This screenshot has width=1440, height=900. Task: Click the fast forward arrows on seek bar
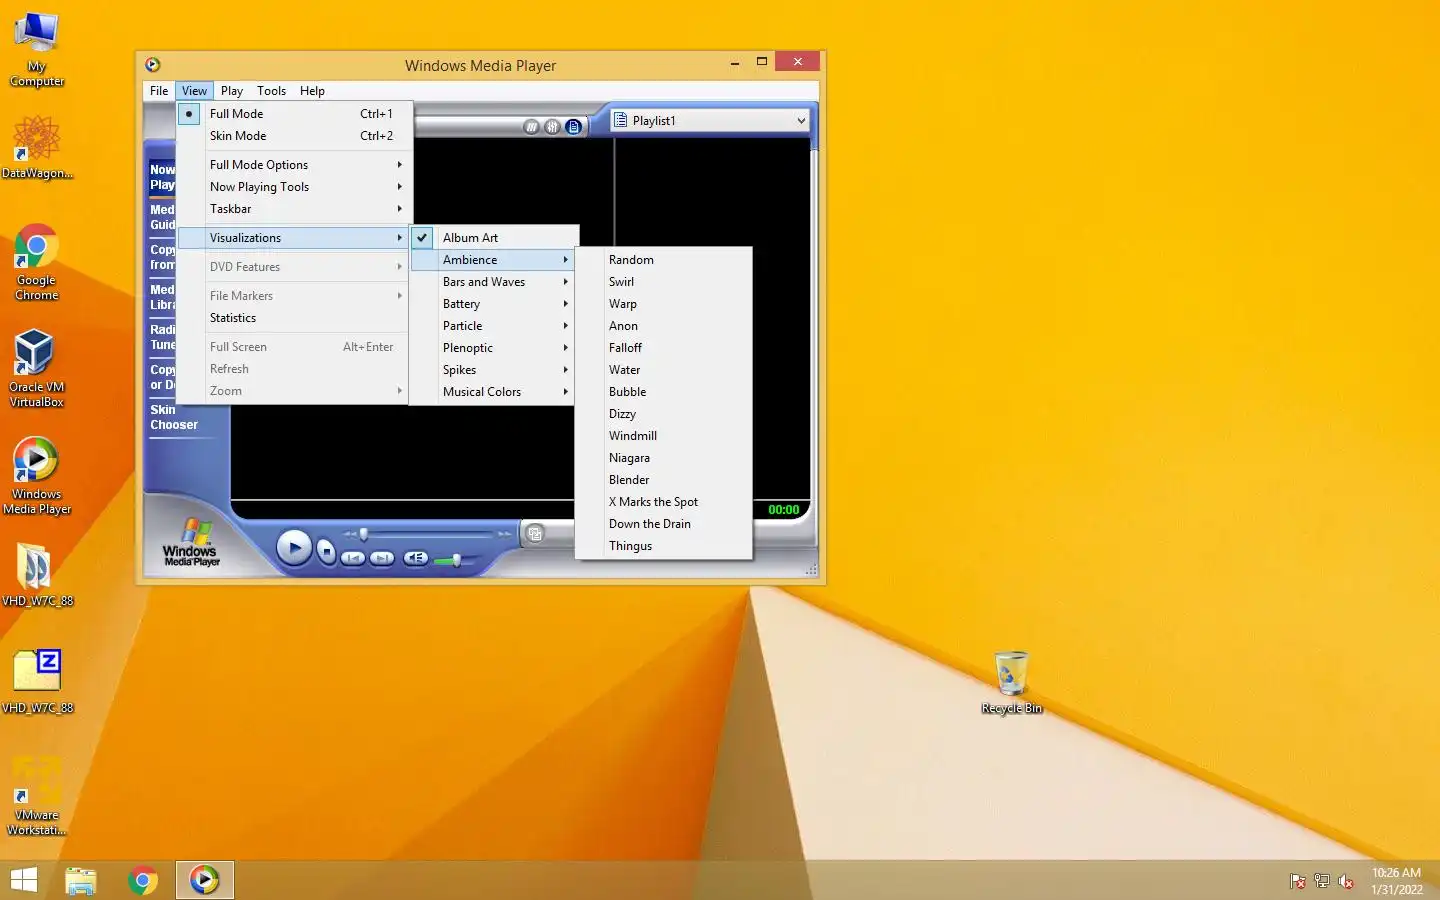pos(504,534)
